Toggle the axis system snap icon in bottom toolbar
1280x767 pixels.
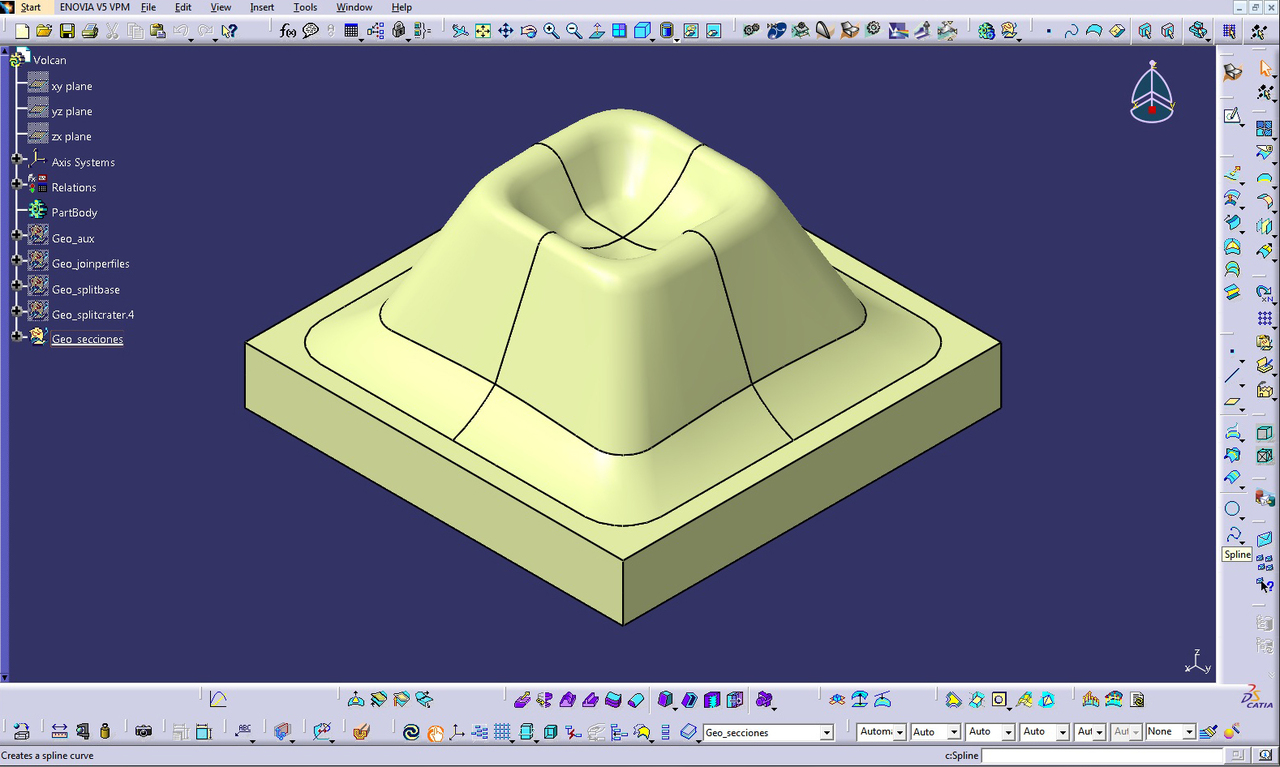pyautogui.click(x=458, y=732)
